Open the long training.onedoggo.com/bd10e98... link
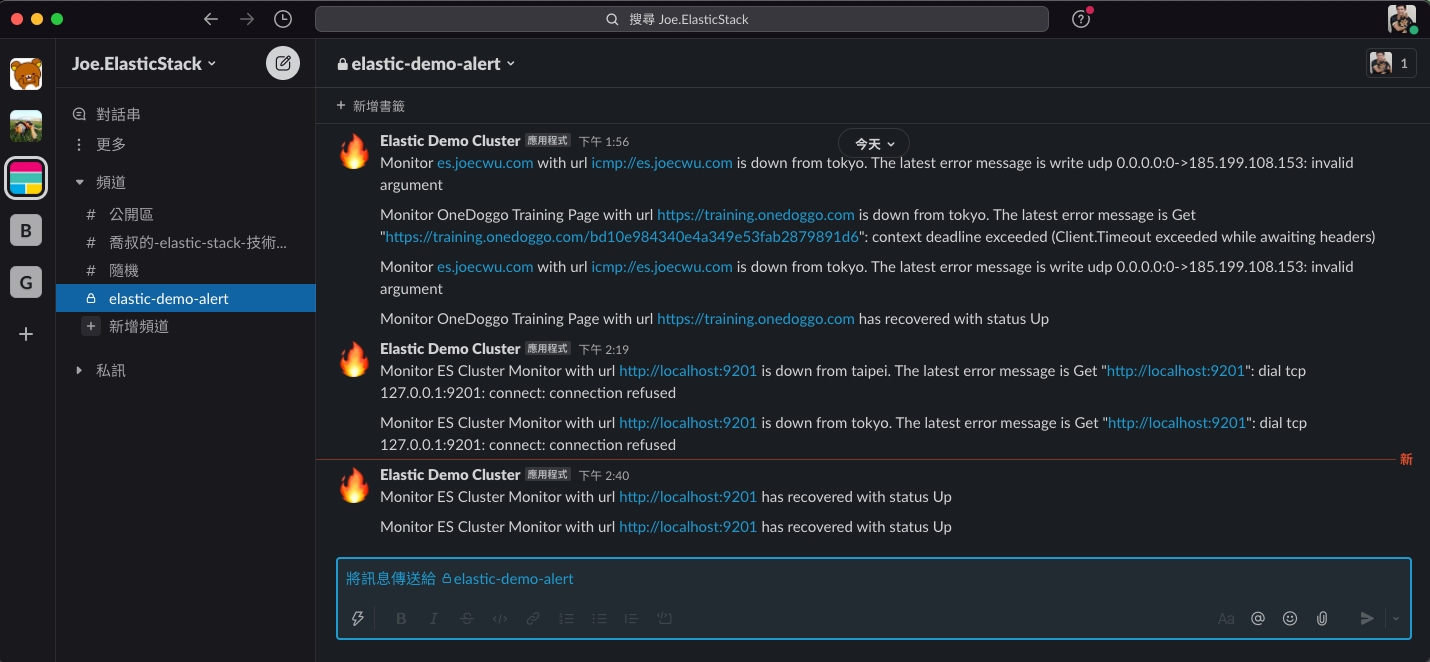The height and width of the screenshot is (662, 1430). 622,237
